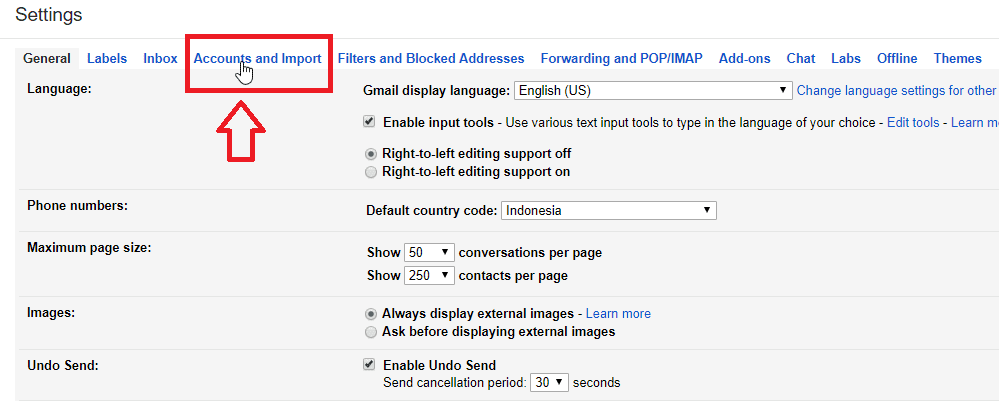
Task: Toggle Enable input tools checkbox
Action: (x=369, y=122)
